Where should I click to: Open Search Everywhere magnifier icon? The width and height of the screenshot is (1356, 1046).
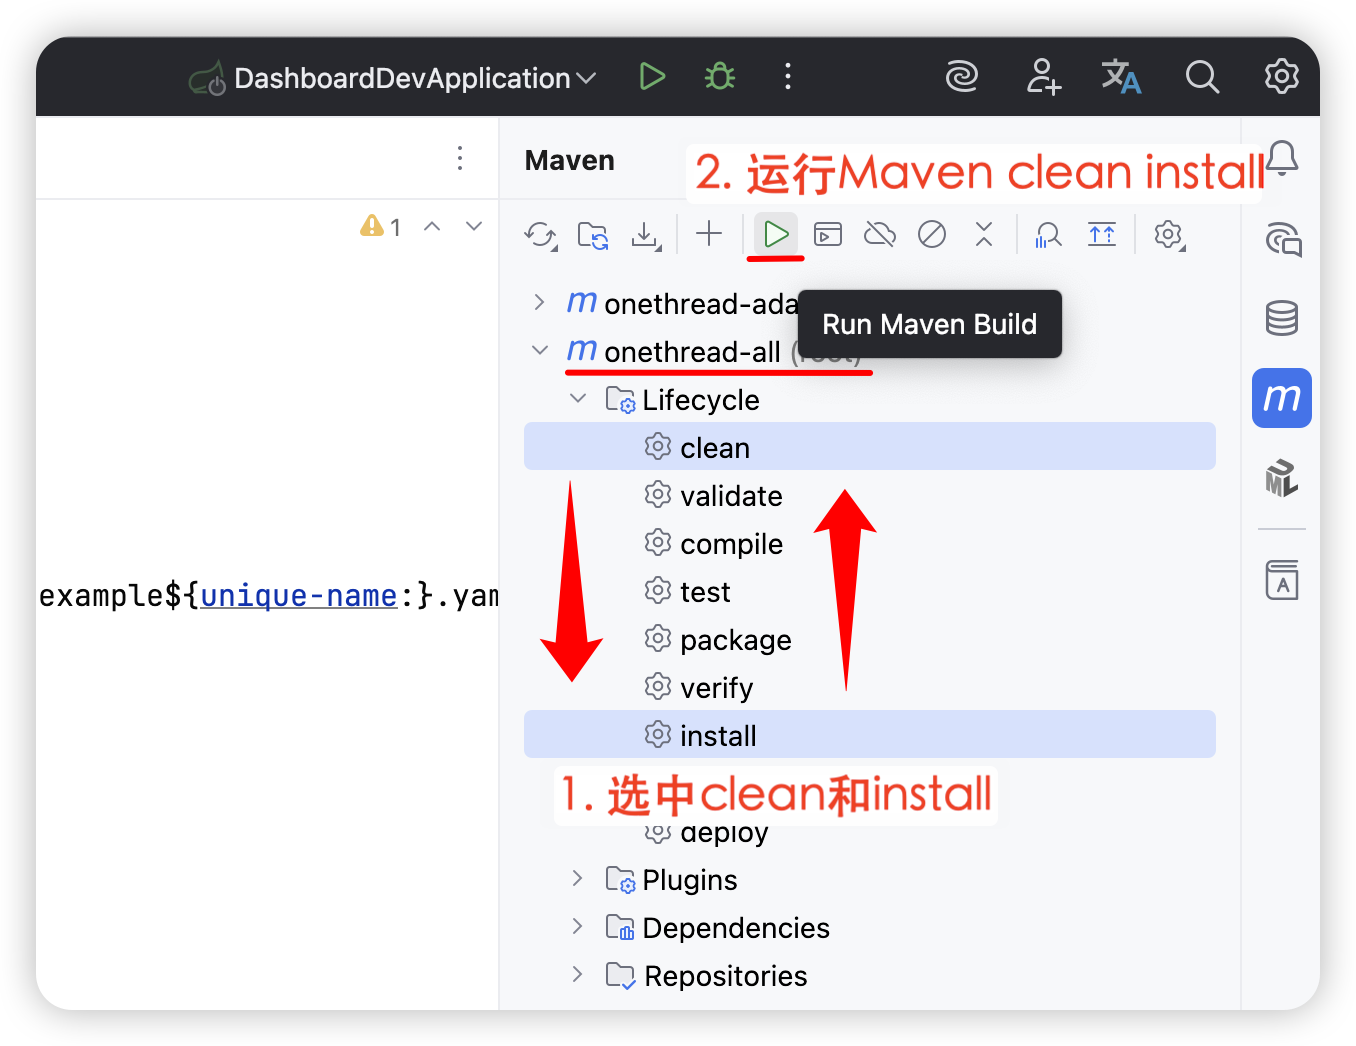click(1202, 76)
